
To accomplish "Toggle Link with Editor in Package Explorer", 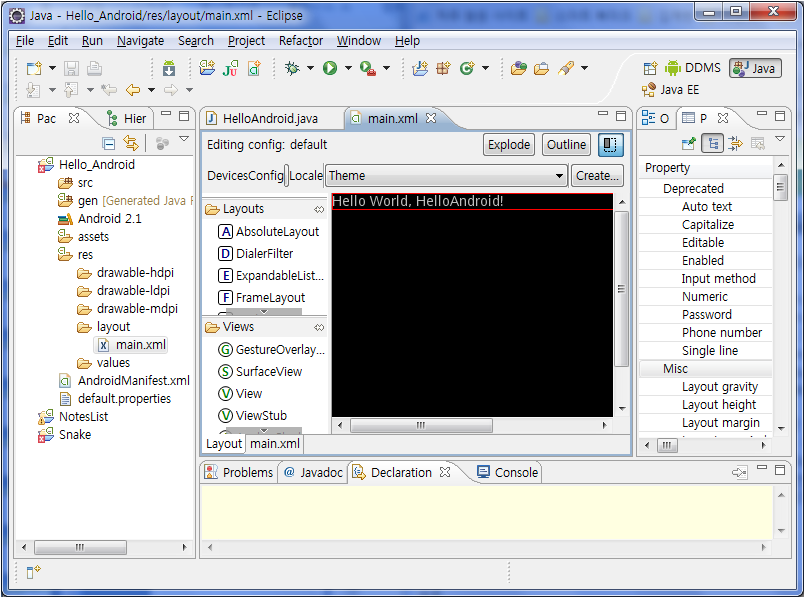I will (x=131, y=143).
